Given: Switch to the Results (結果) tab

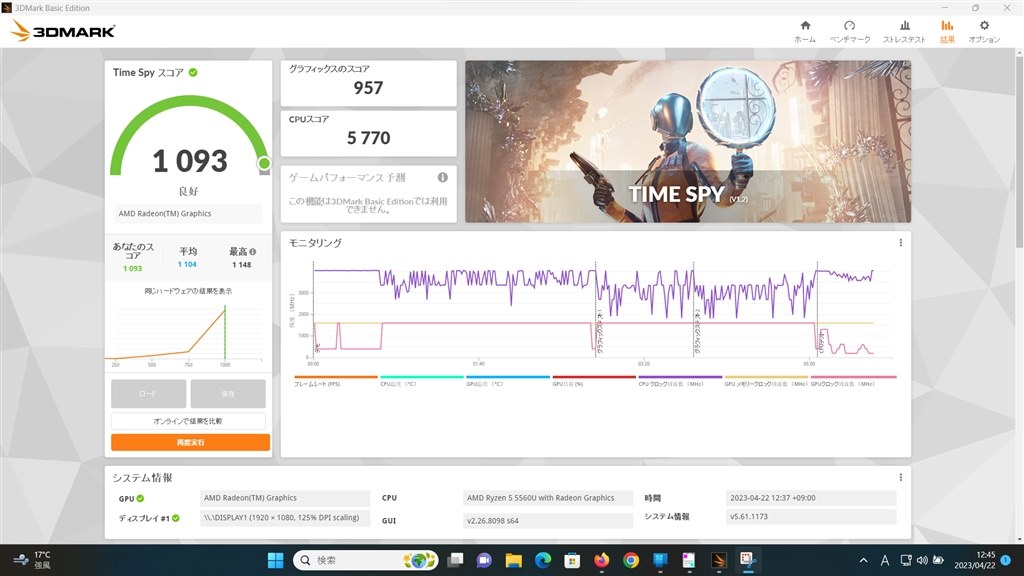Looking at the screenshot, I should [x=947, y=31].
